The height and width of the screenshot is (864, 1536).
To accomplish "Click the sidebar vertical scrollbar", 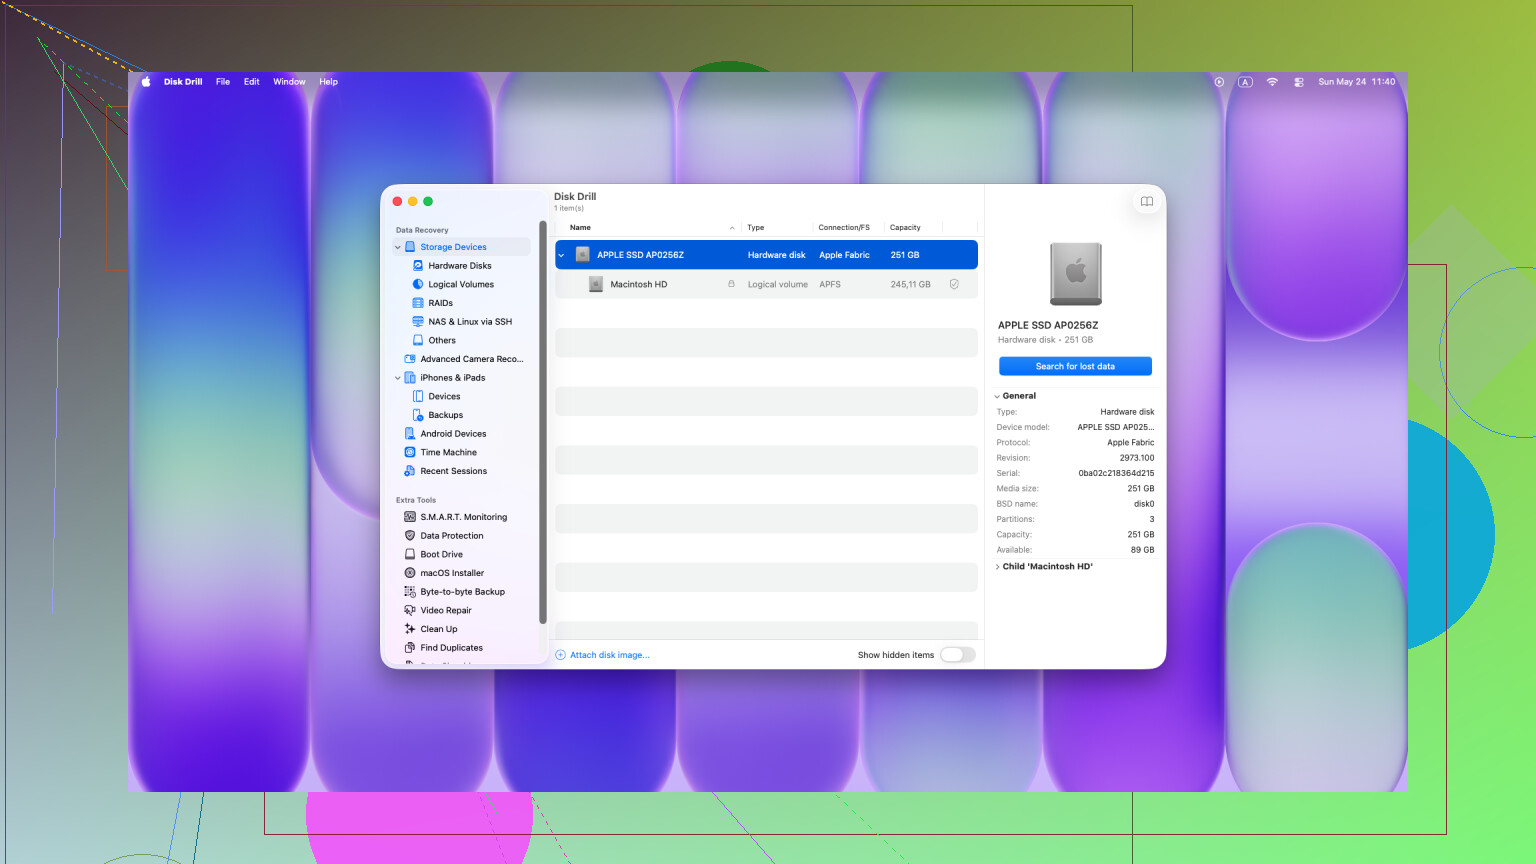I will pyautogui.click(x=543, y=421).
